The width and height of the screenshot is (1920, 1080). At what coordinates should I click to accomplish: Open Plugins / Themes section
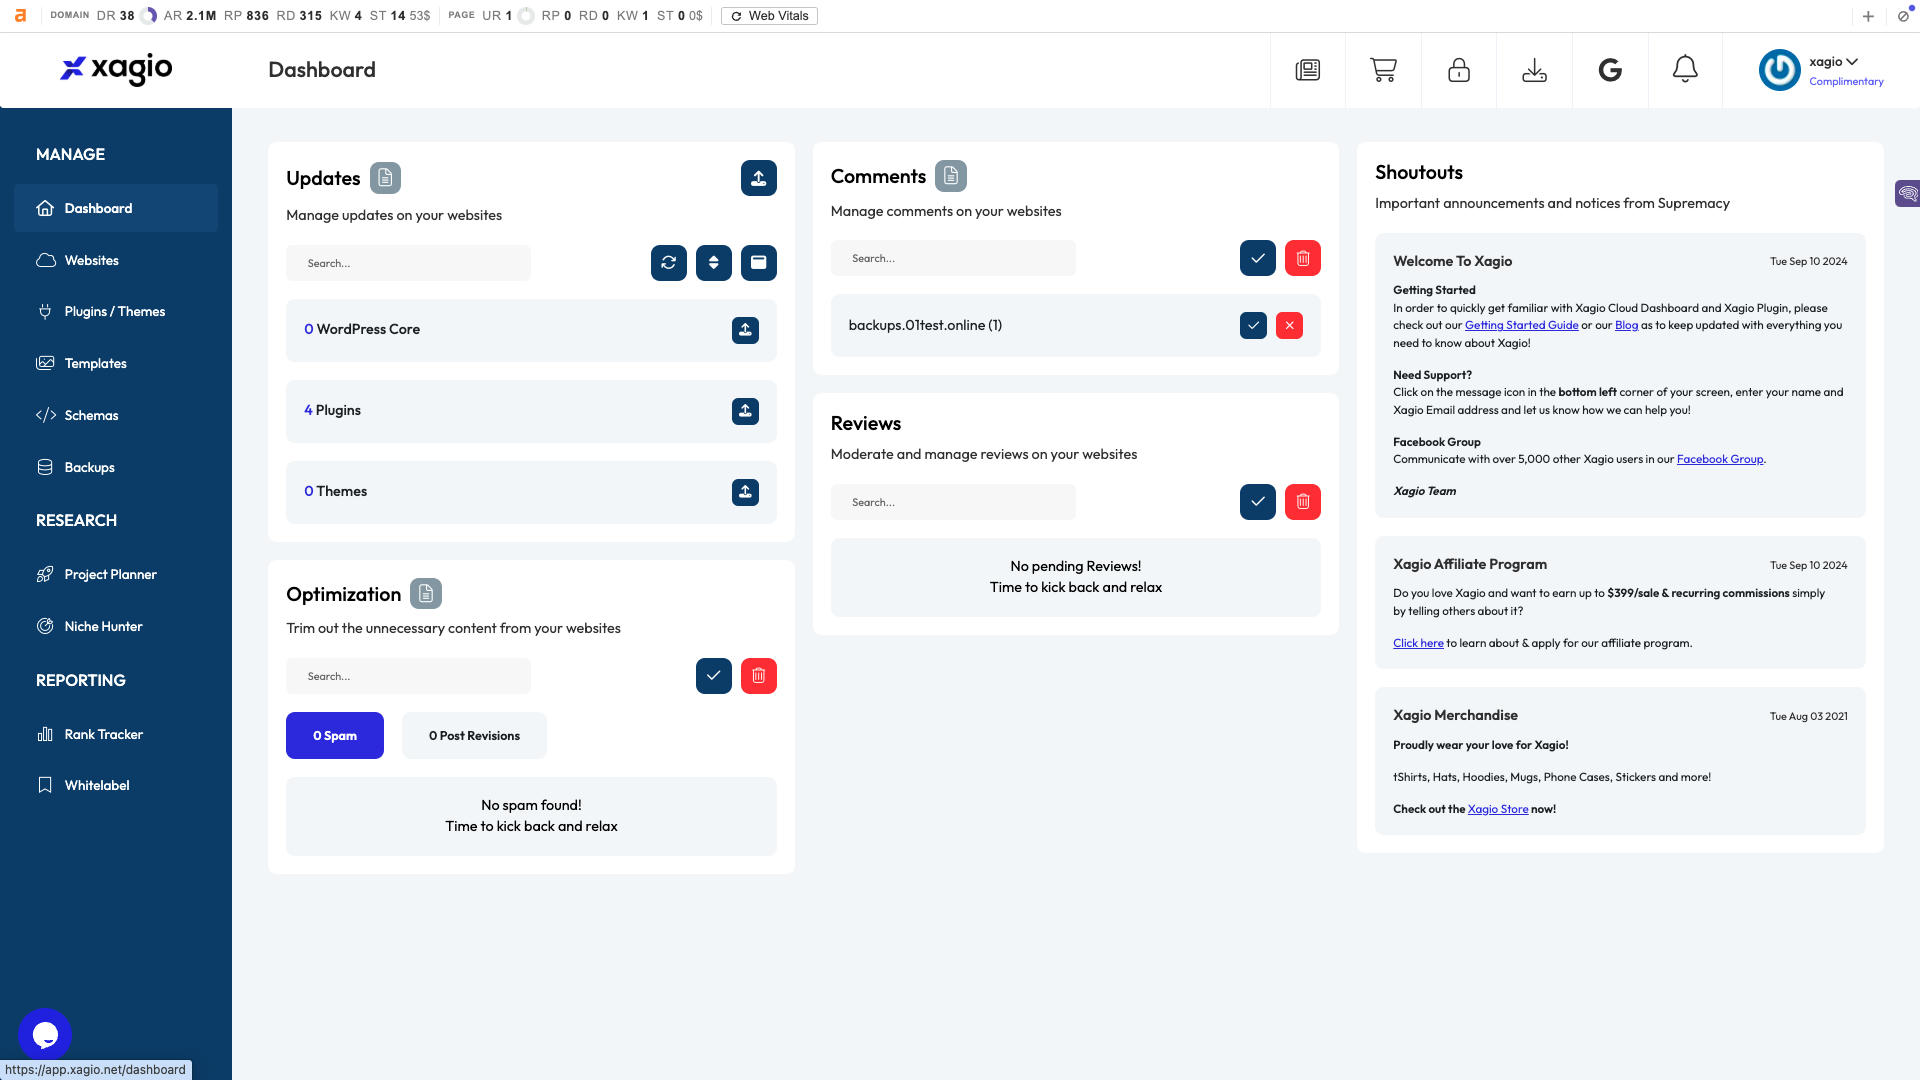[116, 312]
